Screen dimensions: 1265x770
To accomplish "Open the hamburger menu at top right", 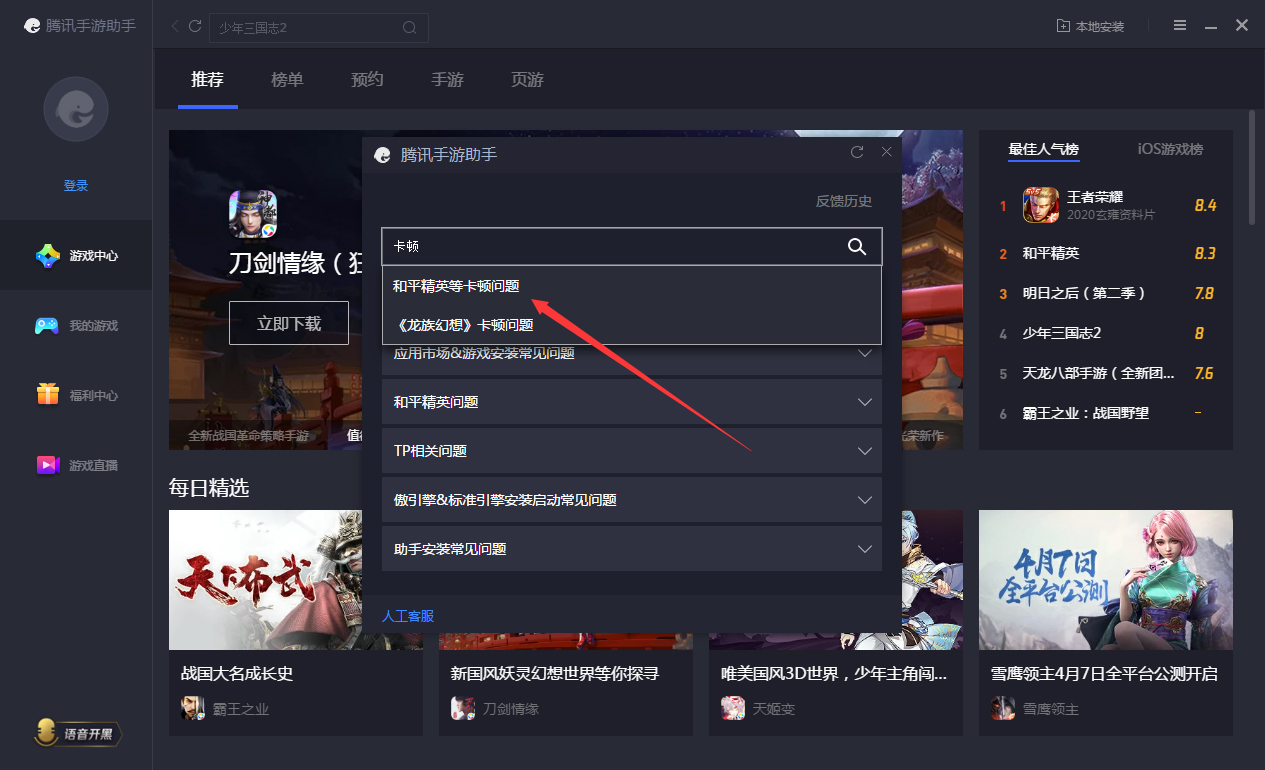I will tap(1180, 26).
